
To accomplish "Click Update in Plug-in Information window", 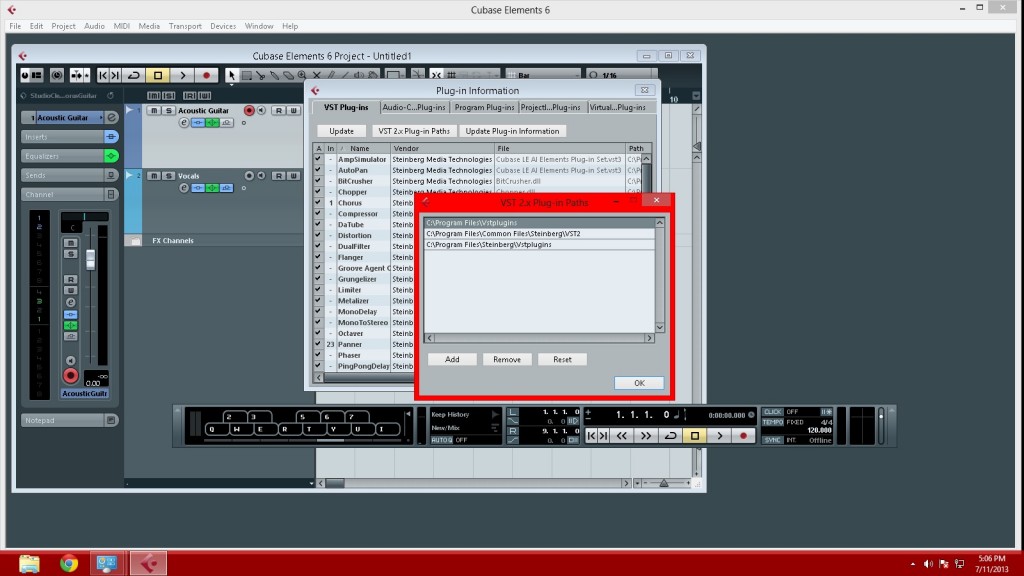I will 341,131.
